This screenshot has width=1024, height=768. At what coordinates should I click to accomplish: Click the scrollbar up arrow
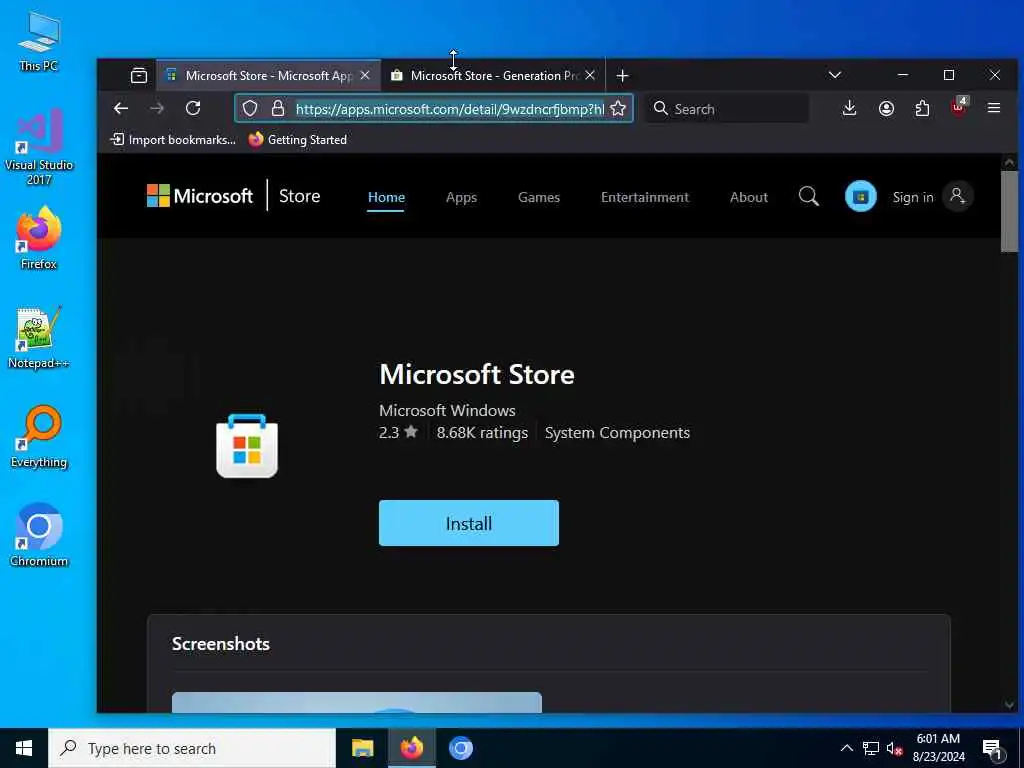(x=1009, y=162)
